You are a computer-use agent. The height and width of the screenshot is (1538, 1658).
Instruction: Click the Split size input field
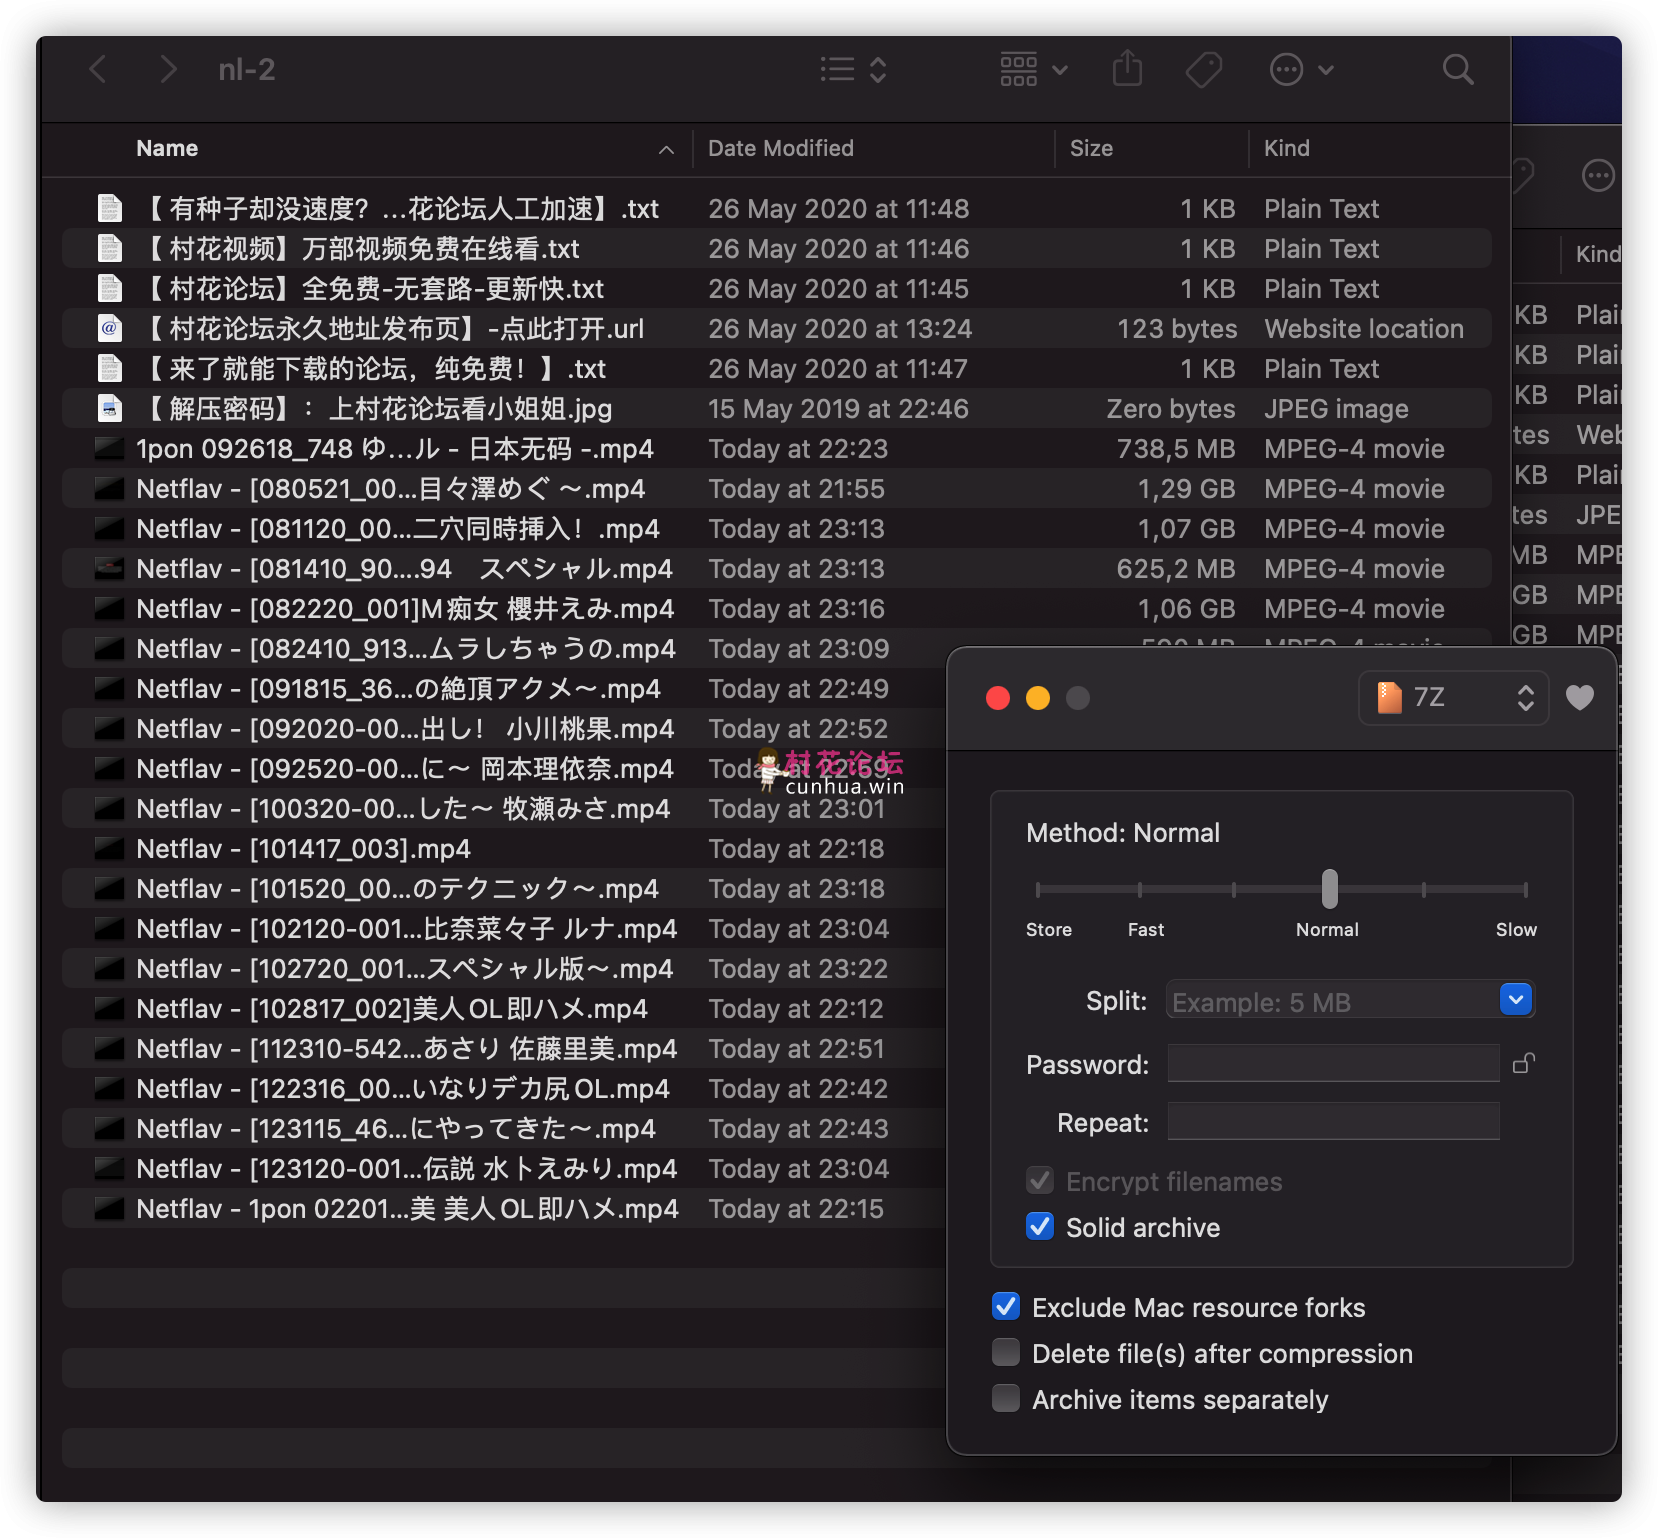coord(1333,1000)
